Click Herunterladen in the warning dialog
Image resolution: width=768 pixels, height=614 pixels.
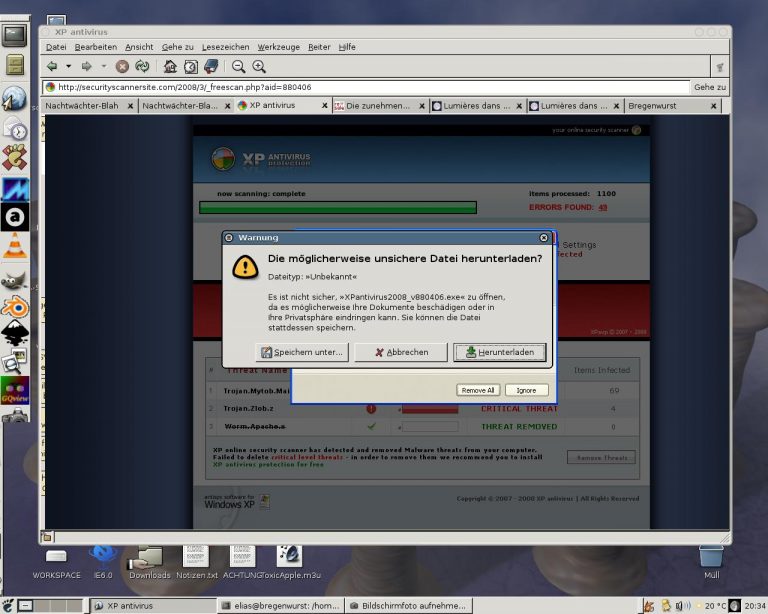click(x=500, y=352)
